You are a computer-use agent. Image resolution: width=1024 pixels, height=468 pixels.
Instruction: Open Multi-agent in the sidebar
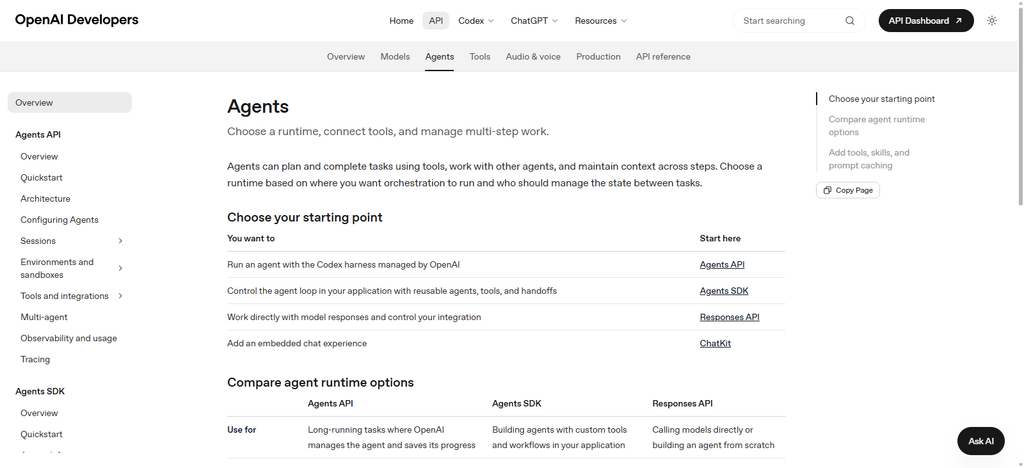pyautogui.click(x=44, y=317)
